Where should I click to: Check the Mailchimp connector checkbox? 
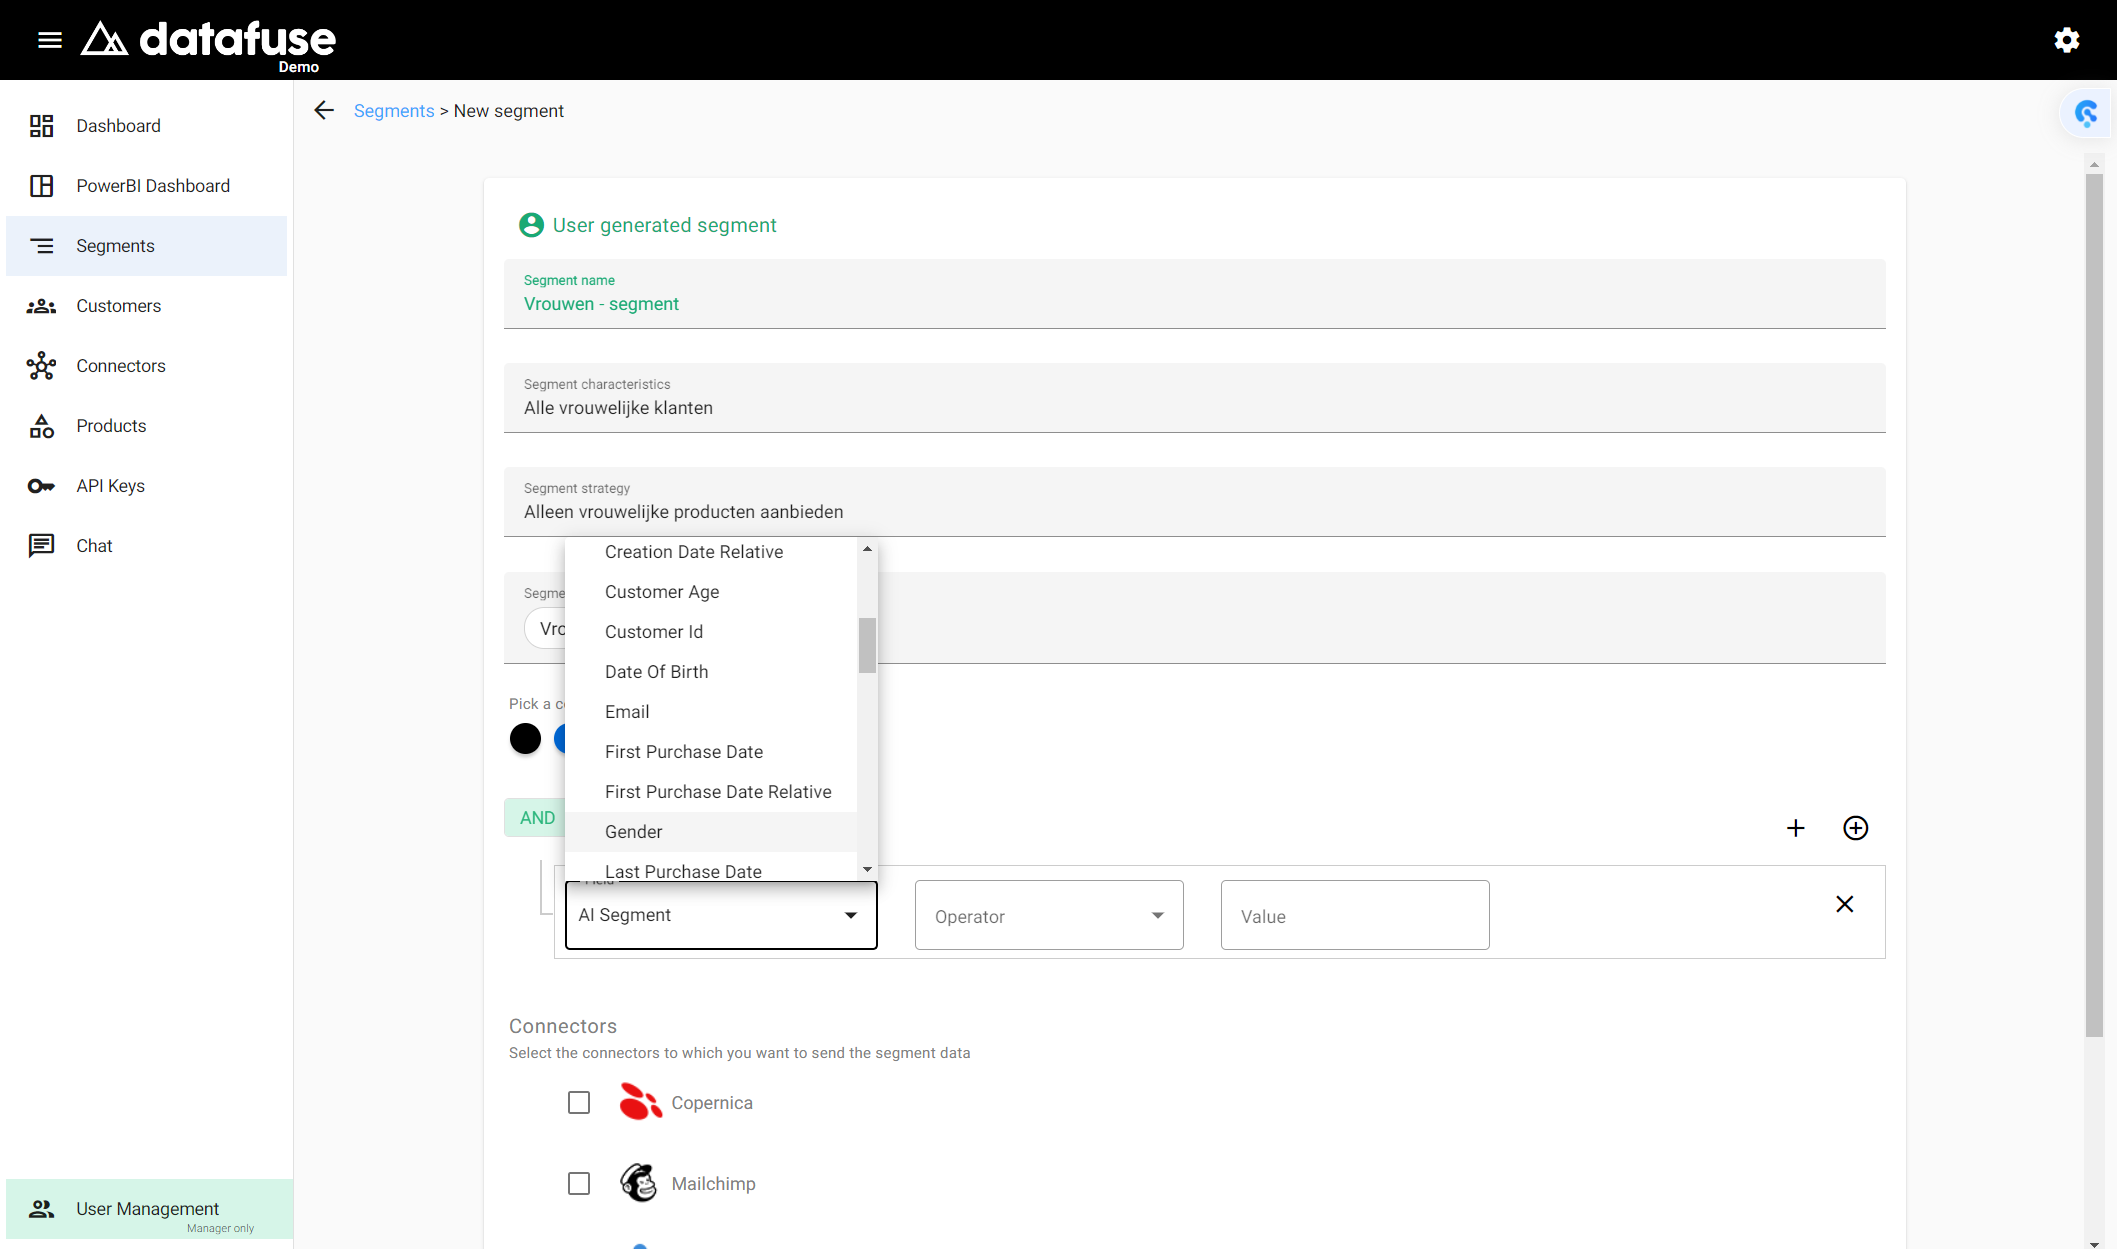[x=579, y=1183]
